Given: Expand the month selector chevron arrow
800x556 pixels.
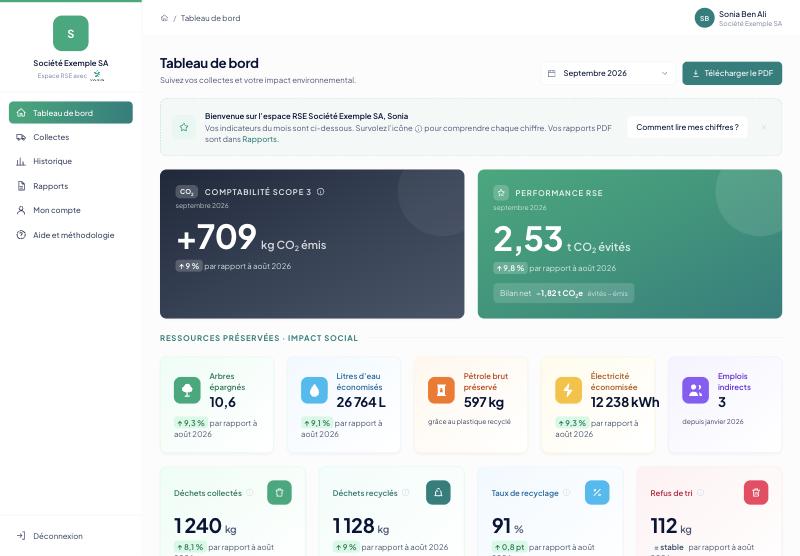Looking at the screenshot, I should [x=664, y=73].
